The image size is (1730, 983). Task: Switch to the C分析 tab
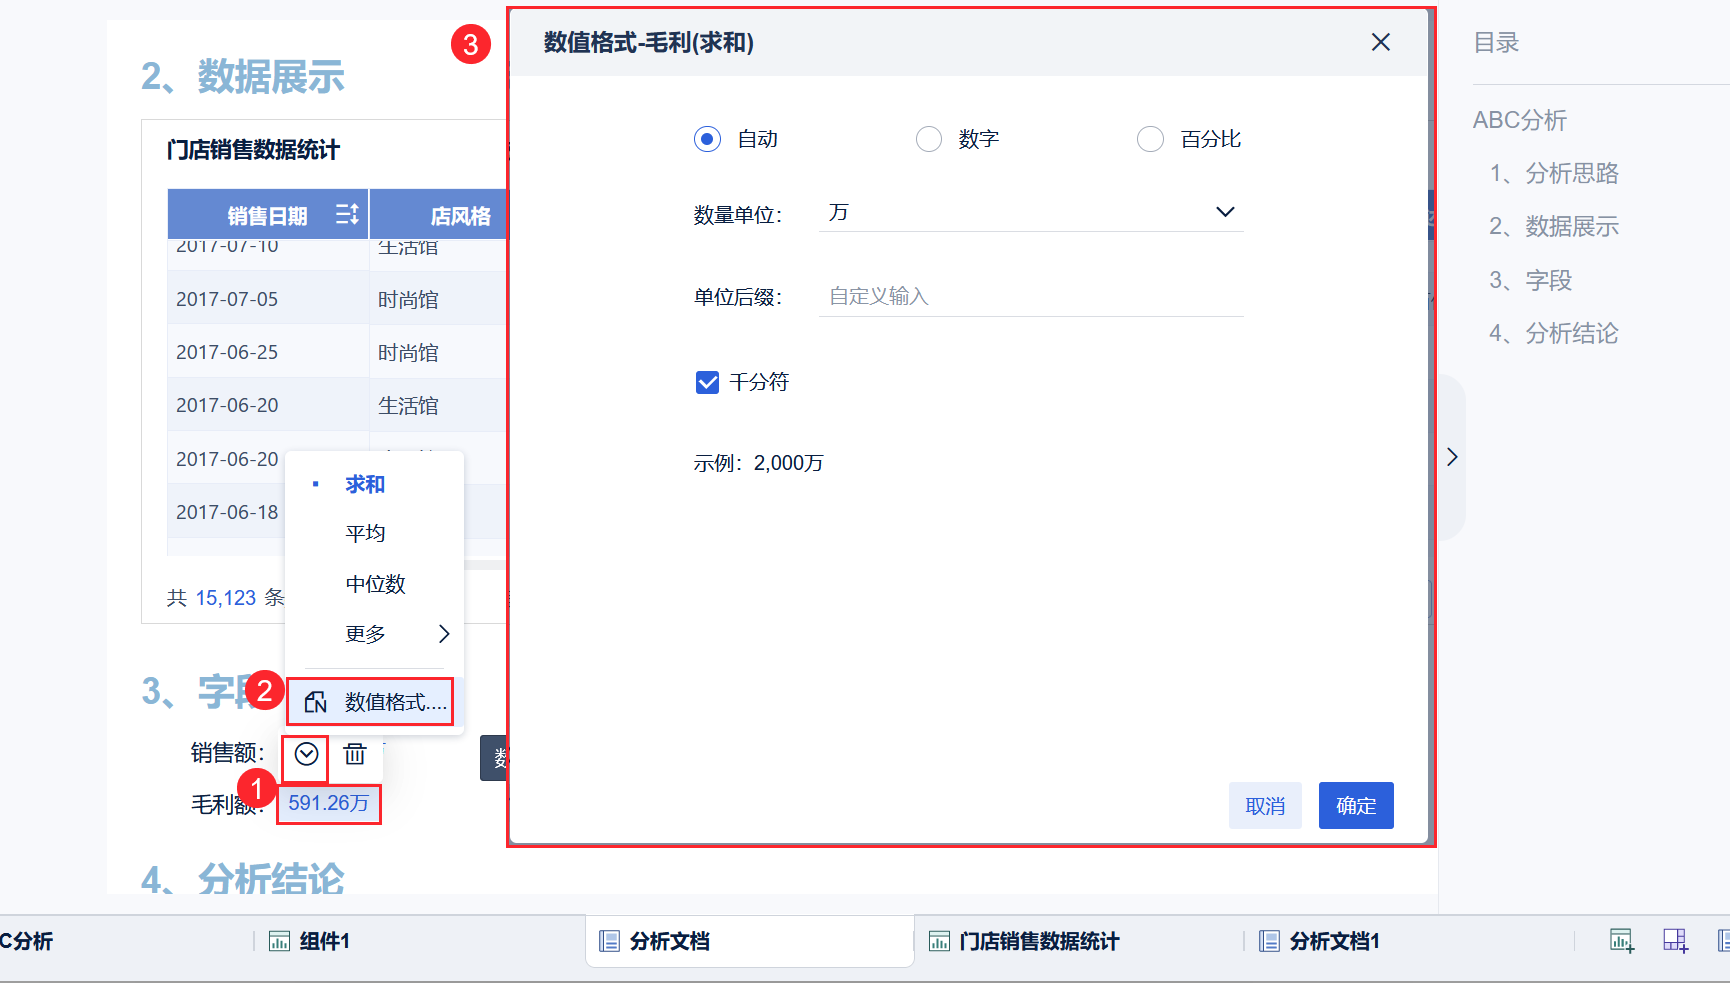tap(26, 941)
